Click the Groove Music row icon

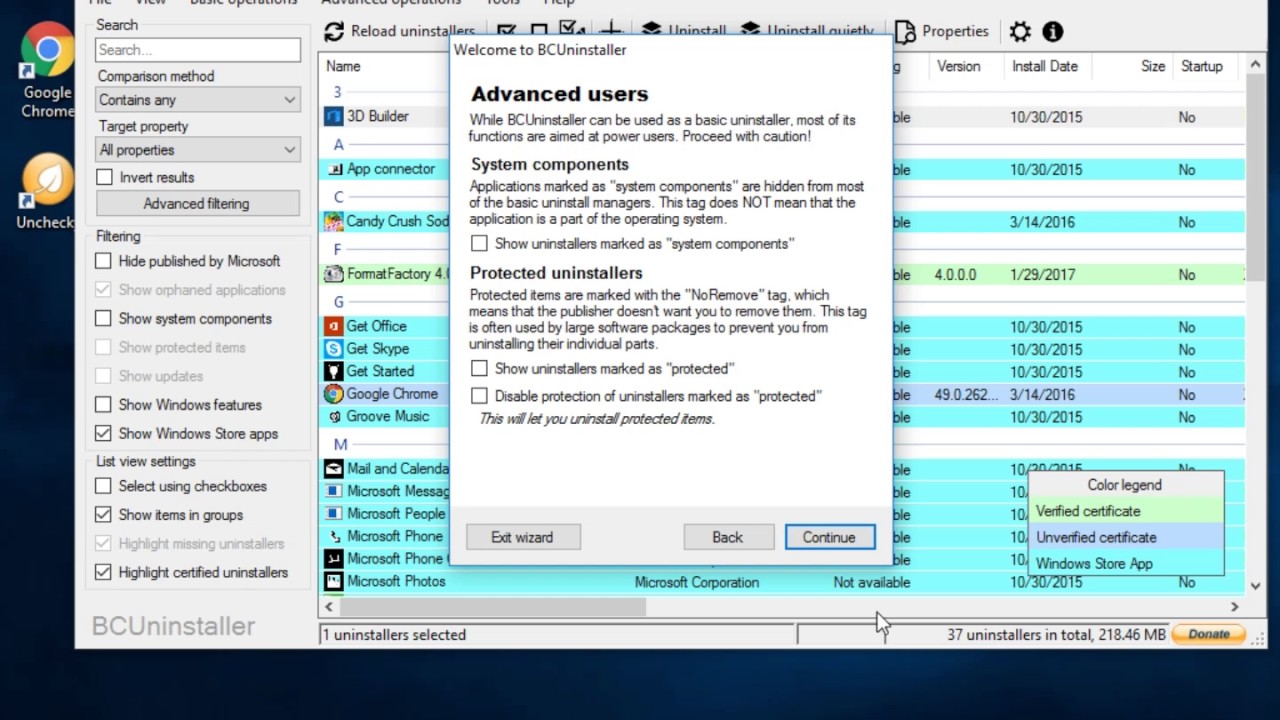tap(334, 416)
